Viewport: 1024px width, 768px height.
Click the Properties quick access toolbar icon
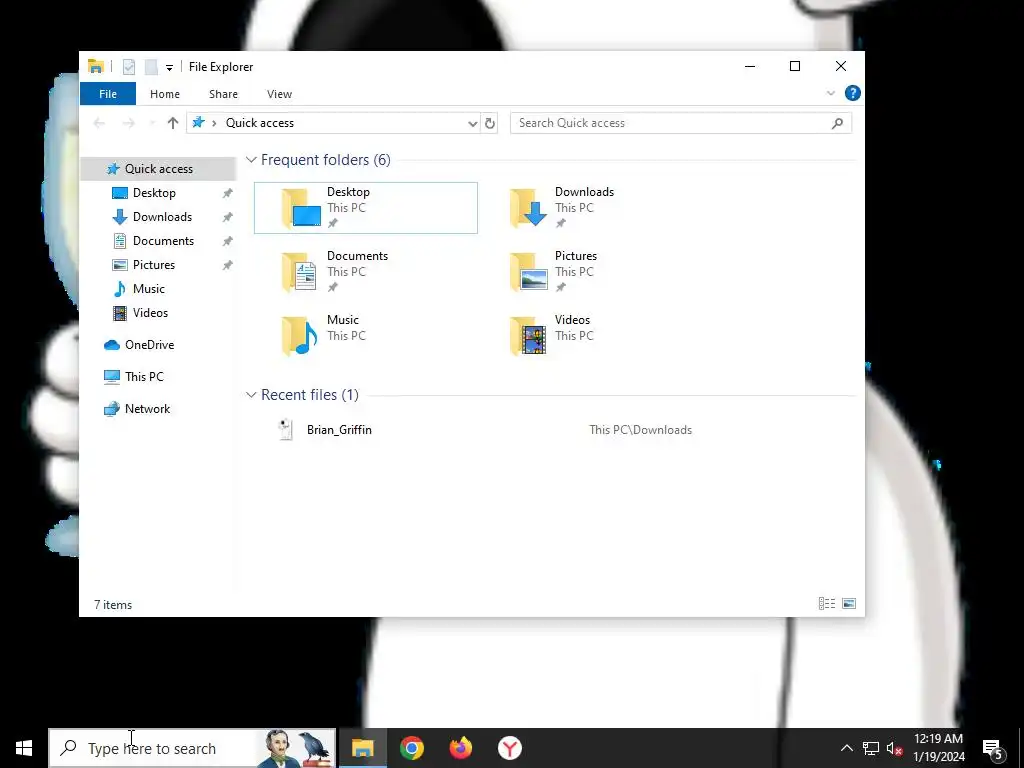(x=129, y=67)
